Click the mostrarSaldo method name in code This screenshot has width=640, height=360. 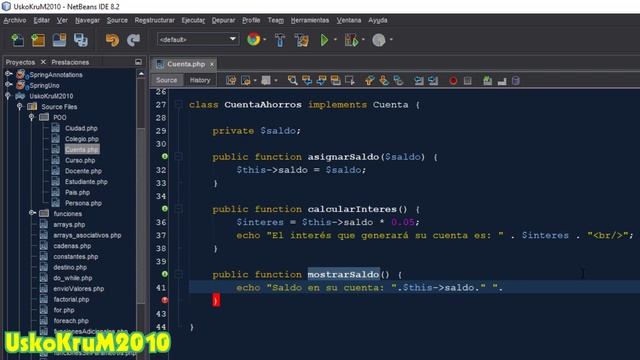343,274
